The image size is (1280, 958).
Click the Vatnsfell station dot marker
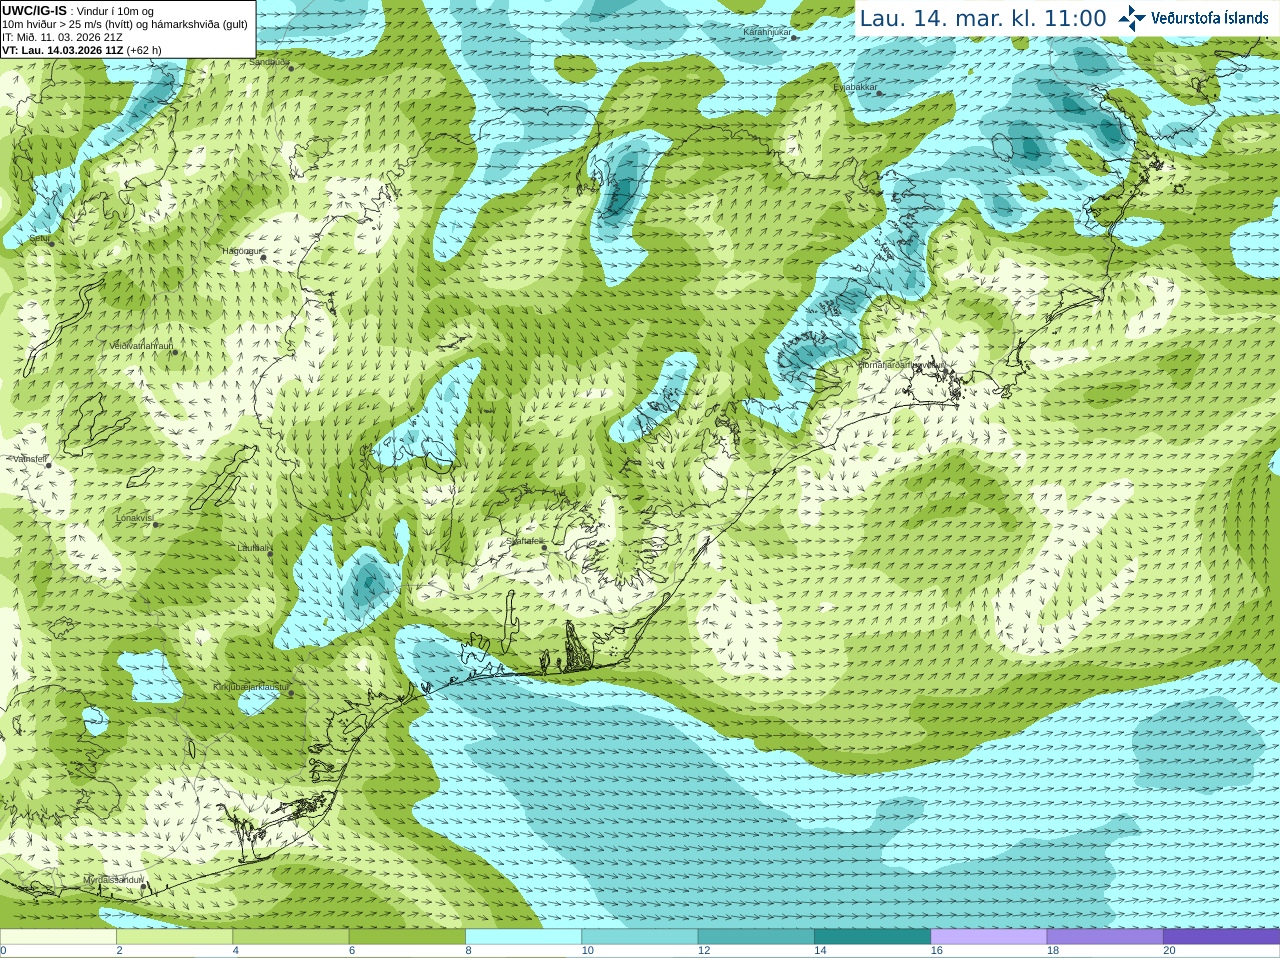48,465
